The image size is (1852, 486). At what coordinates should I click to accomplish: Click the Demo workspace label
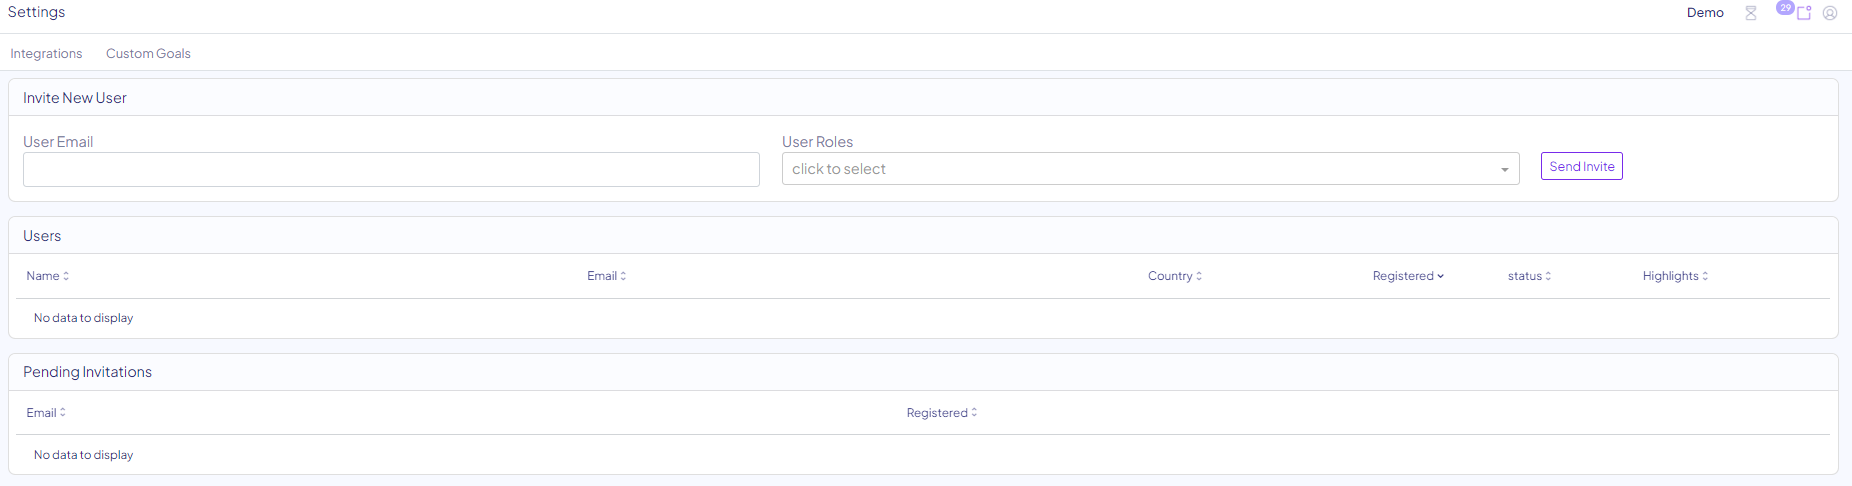point(1705,13)
